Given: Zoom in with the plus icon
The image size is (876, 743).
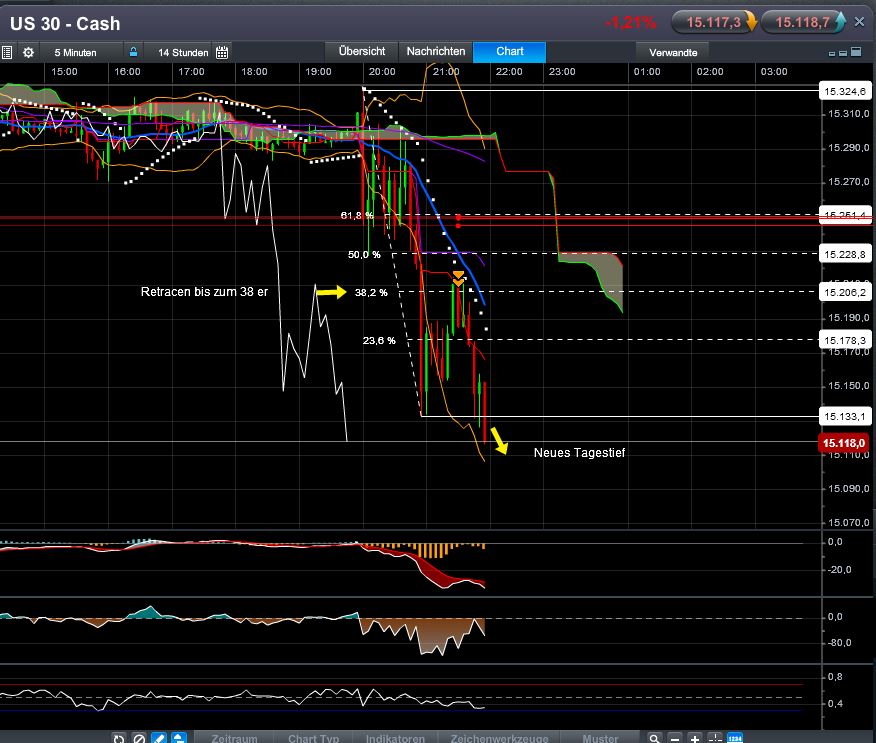Looking at the screenshot, I should pyautogui.click(x=695, y=738).
